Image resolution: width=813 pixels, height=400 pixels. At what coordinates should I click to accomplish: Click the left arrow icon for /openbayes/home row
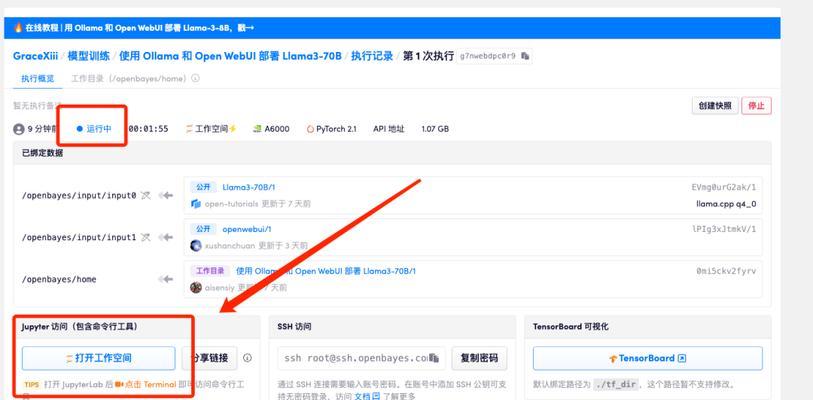[166, 279]
